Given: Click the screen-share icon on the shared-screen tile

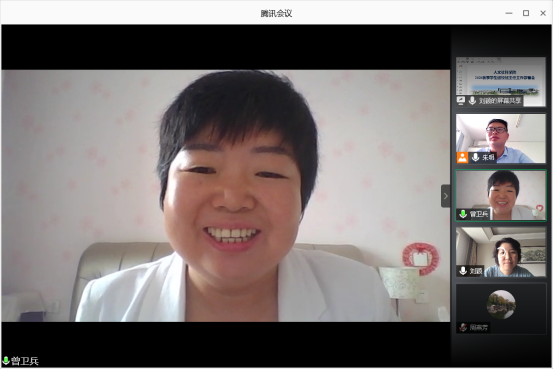Looking at the screenshot, I should pos(461,101).
